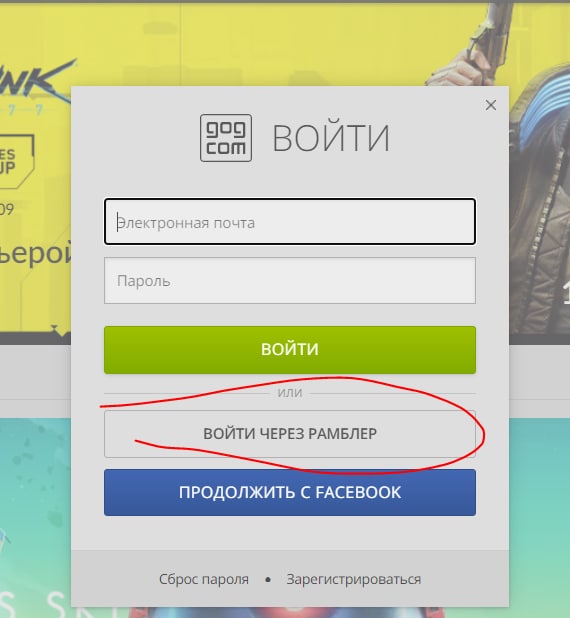Click the или divider label
This screenshot has height=618, width=570.
[290, 393]
